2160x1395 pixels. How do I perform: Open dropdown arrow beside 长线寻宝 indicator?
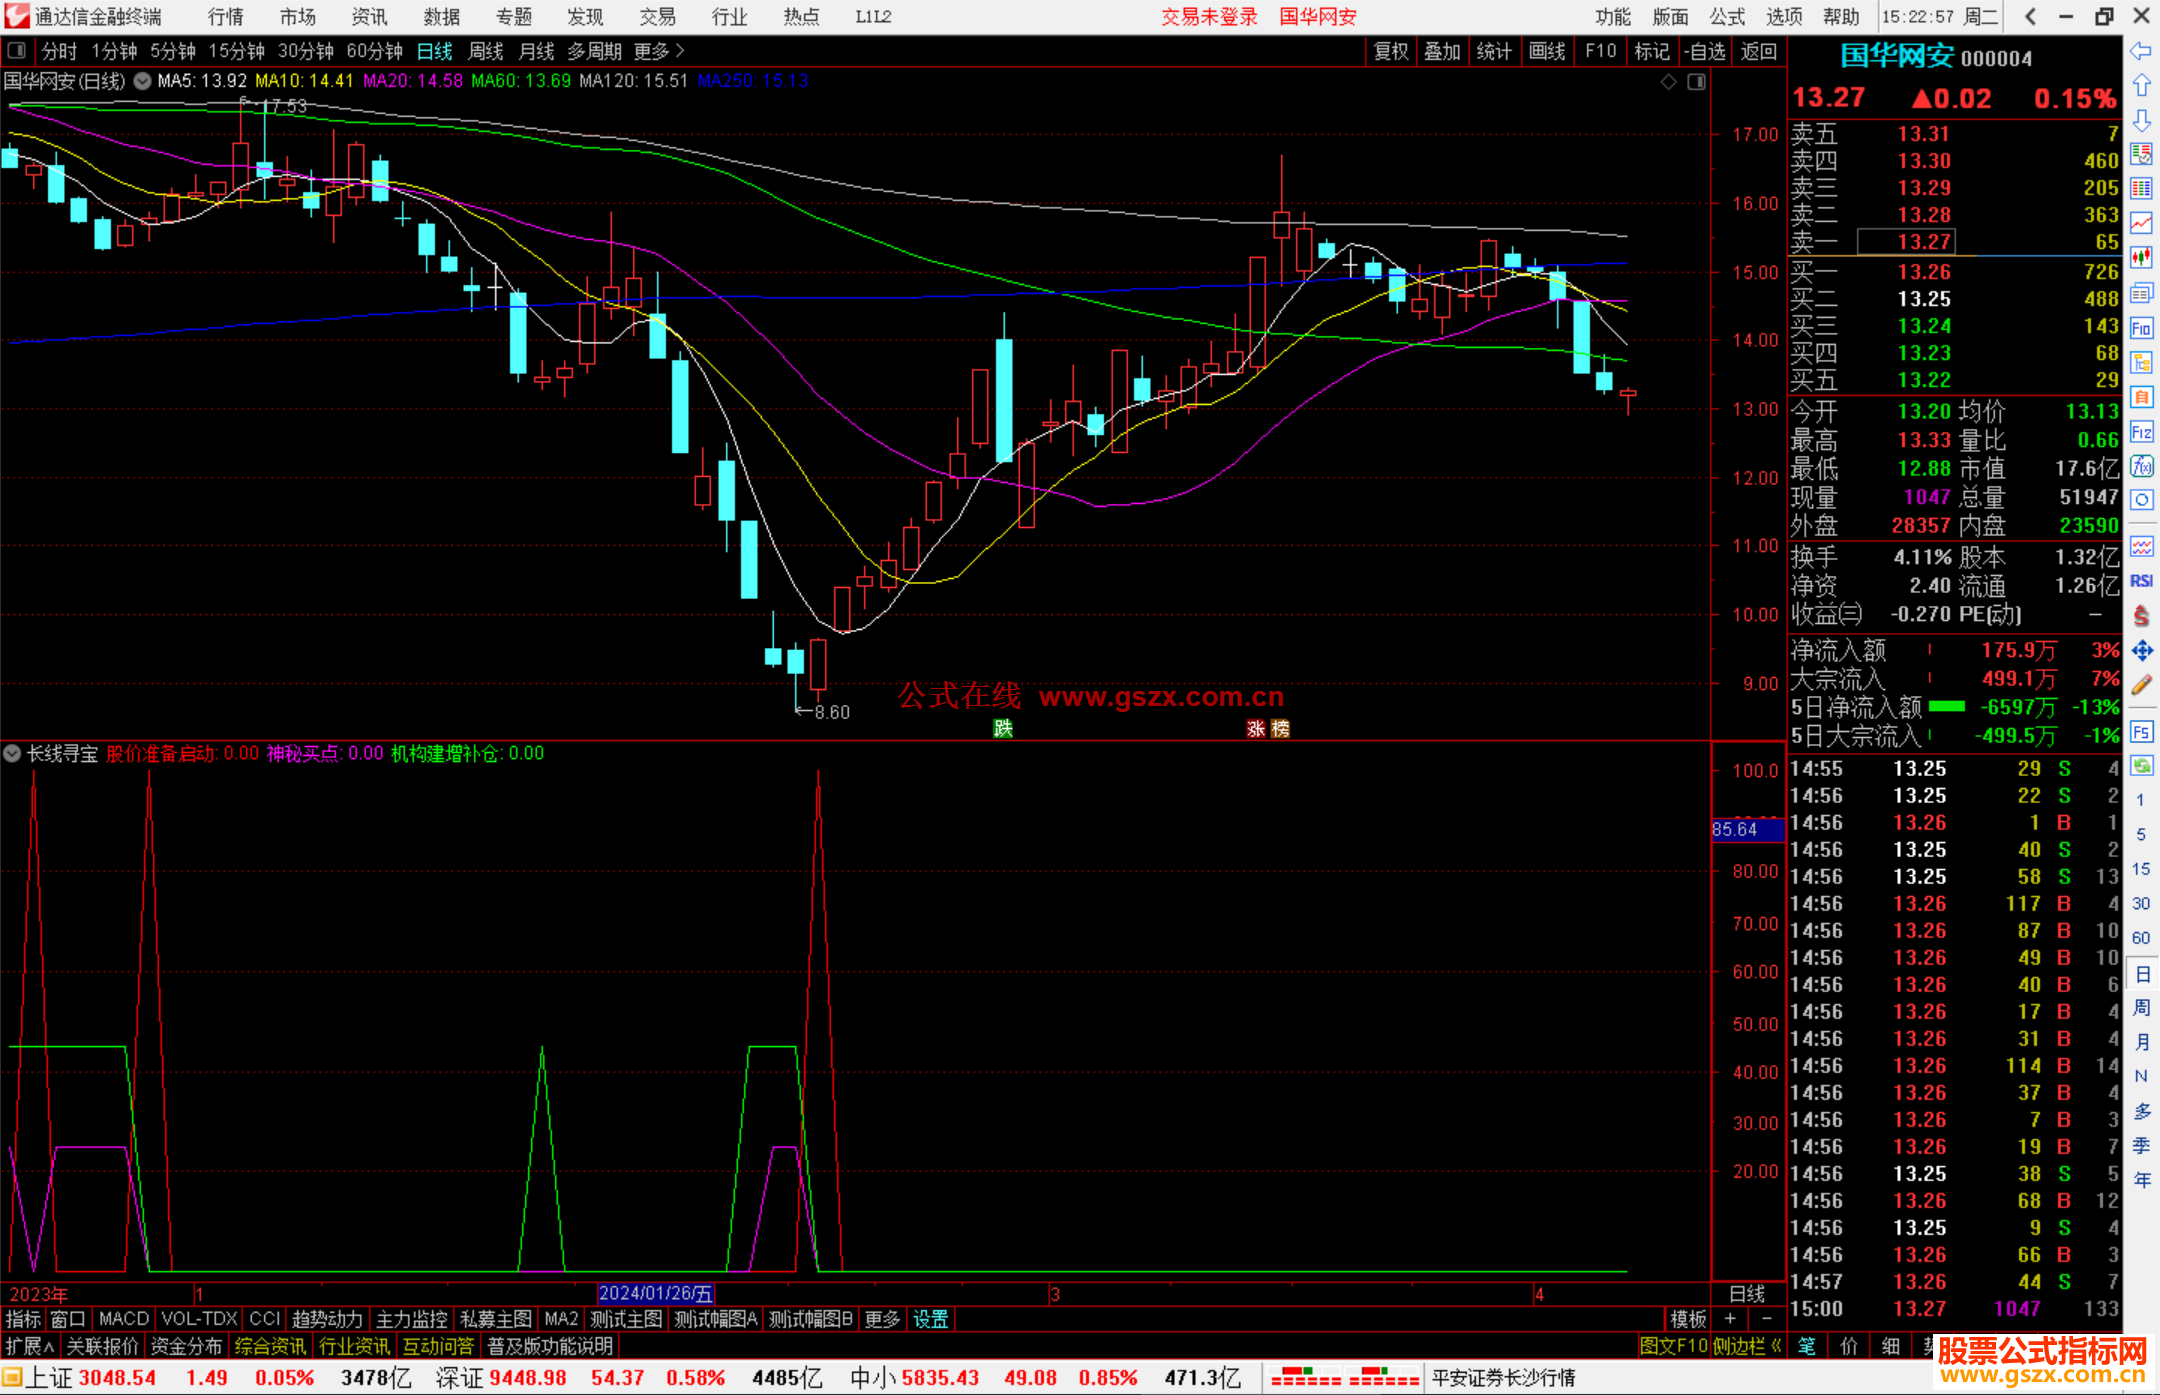12,753
